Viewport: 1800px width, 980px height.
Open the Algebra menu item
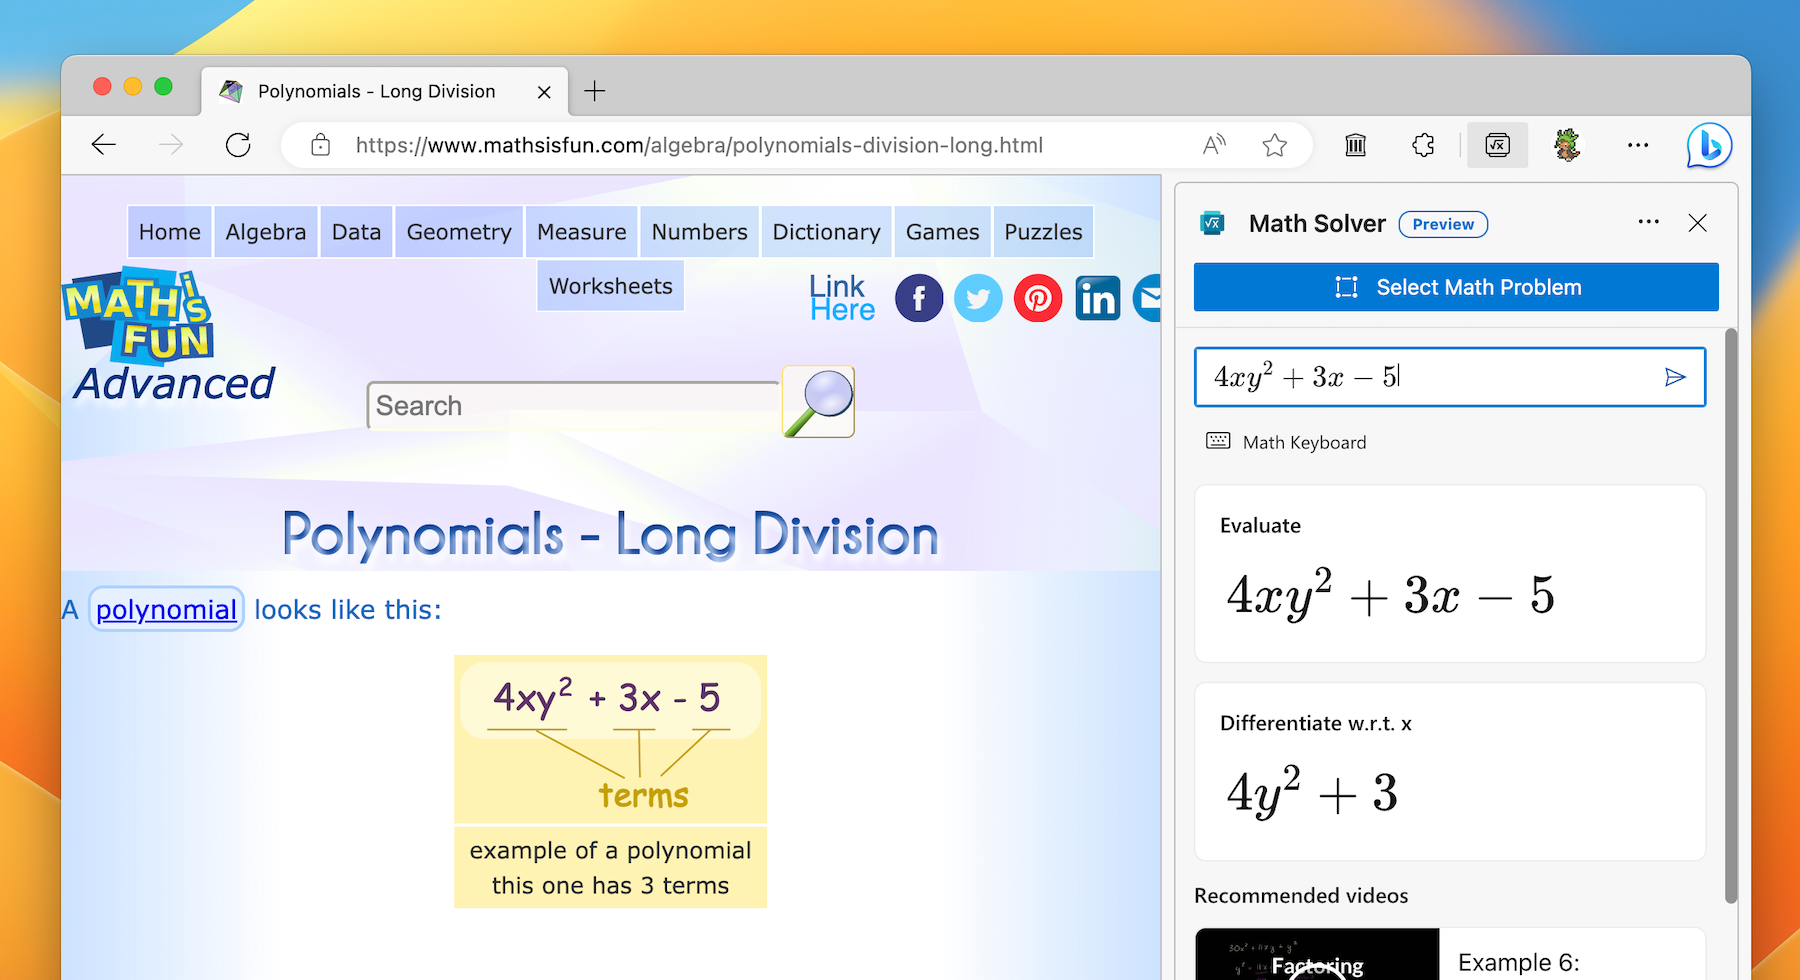pyautogui.click(x=266, y=232)
